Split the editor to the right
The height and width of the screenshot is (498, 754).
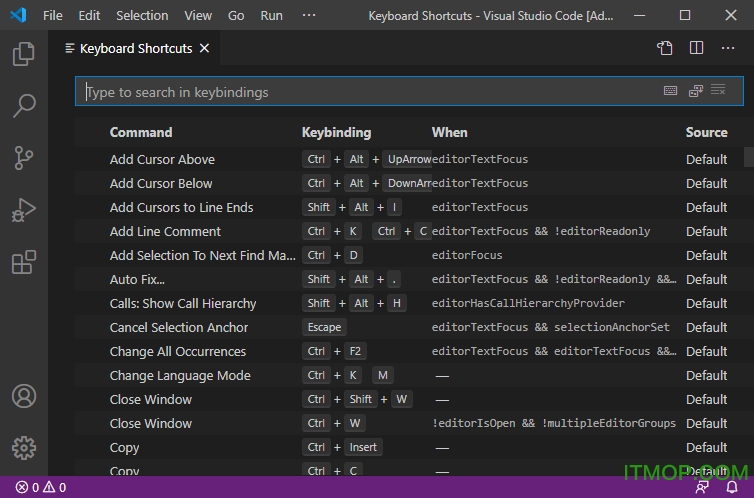coord(696,48)
